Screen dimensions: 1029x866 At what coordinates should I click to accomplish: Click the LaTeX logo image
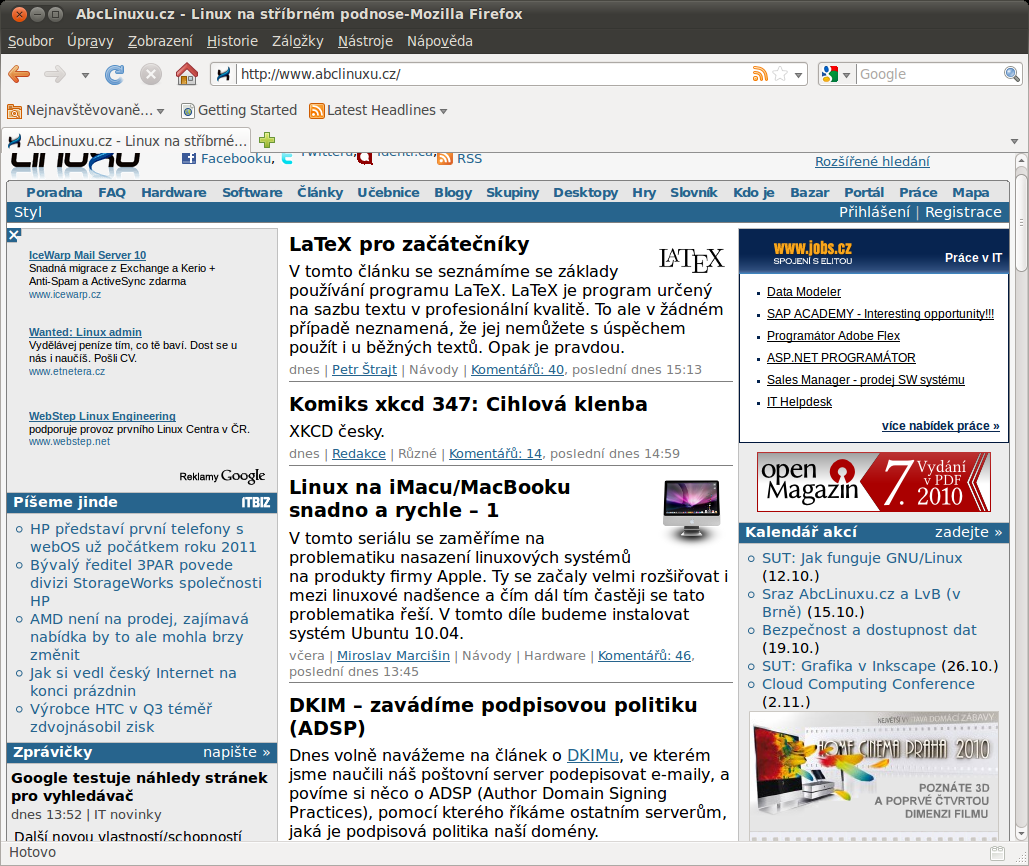(x=691, y=260)
